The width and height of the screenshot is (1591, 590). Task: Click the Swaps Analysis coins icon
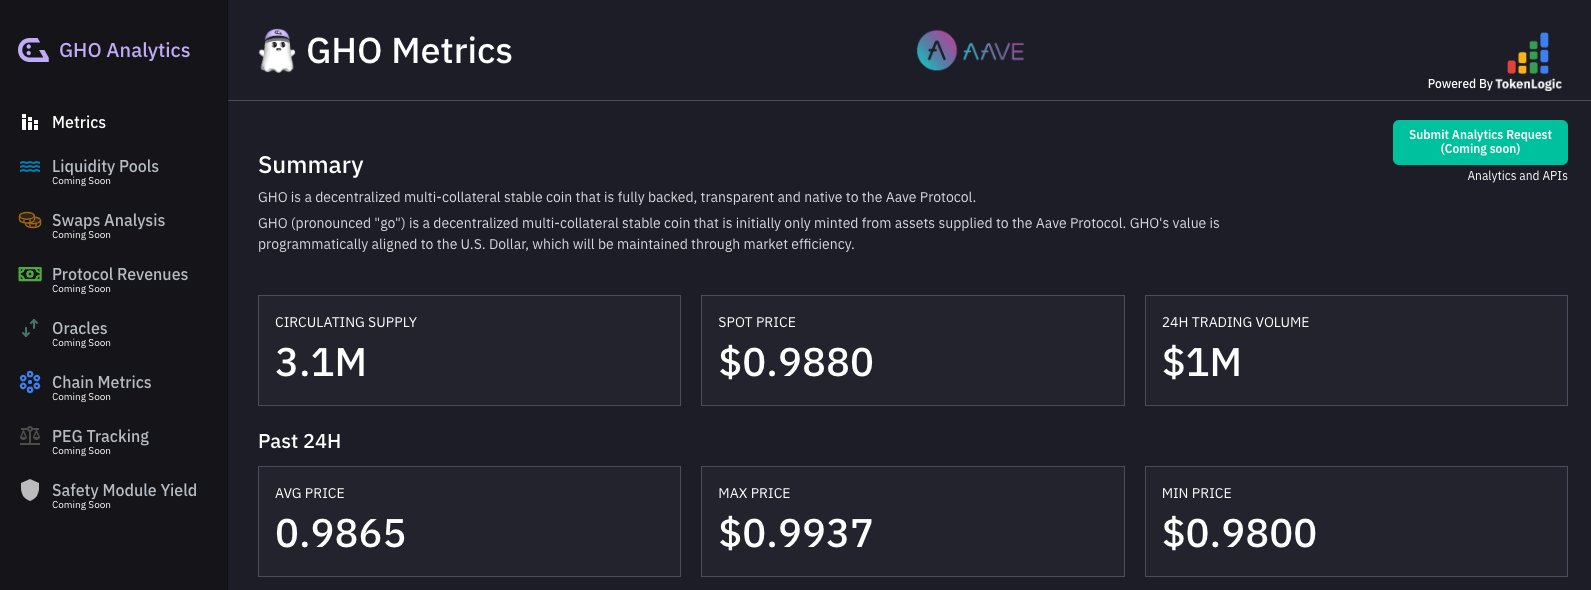pos(30,221)
